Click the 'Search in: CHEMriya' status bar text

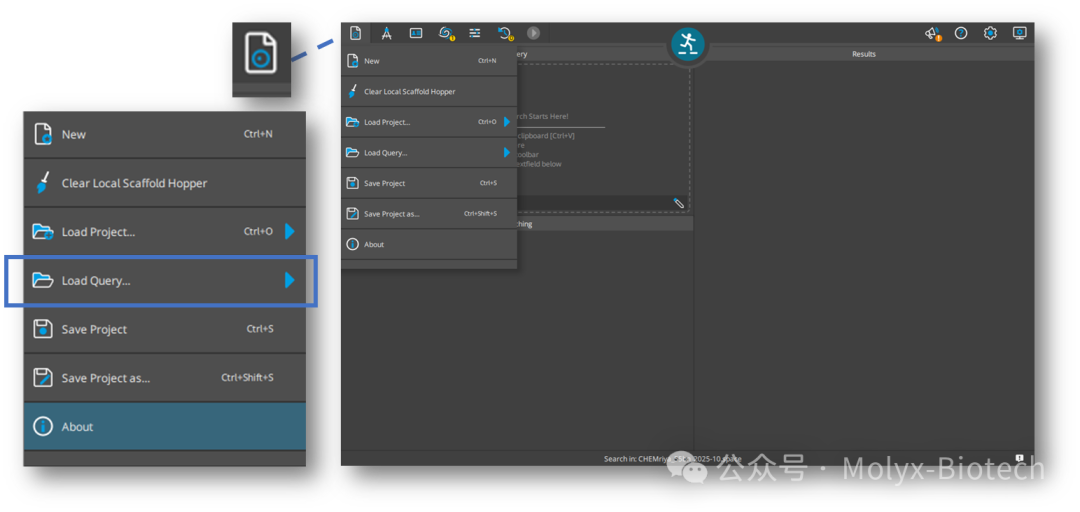point(673,458)
